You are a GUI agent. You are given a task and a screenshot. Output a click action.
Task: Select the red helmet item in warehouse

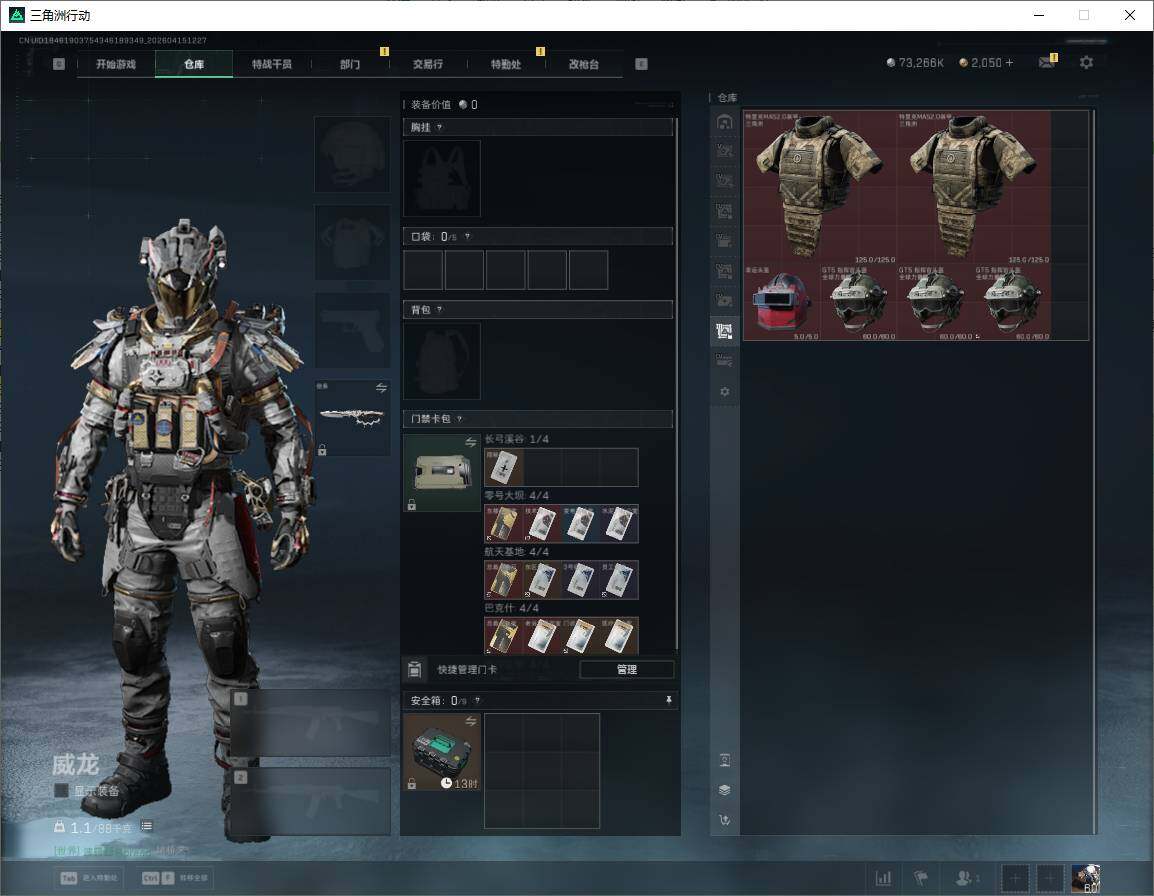(782, 303)
